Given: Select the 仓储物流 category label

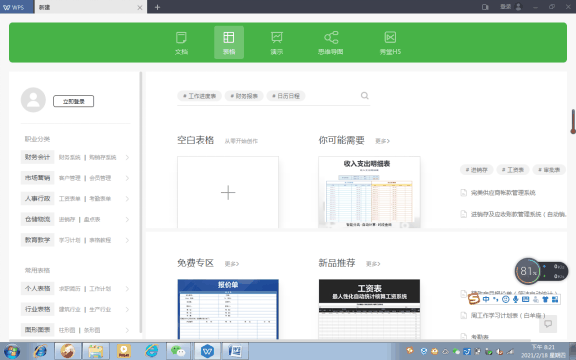Looking at the screenshot, I should [37, 219].
